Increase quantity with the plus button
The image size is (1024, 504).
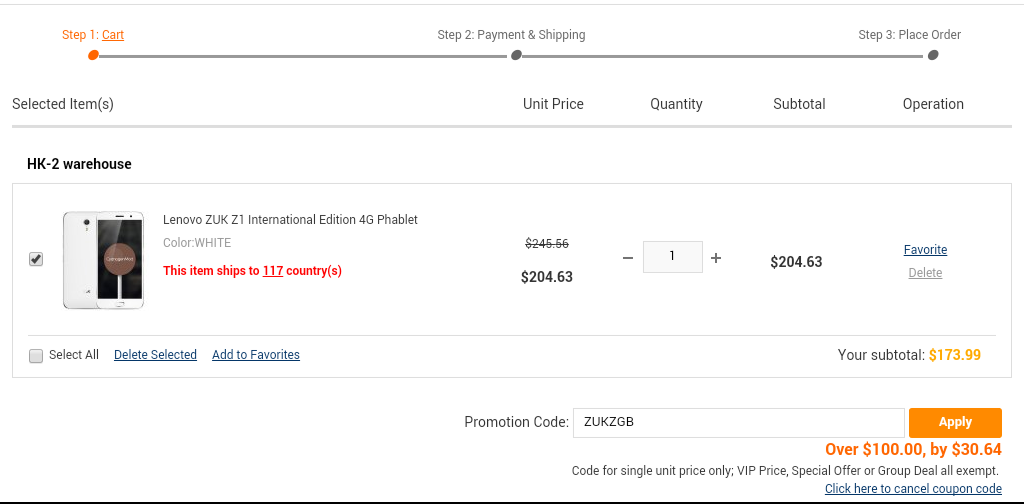point(716,258)
